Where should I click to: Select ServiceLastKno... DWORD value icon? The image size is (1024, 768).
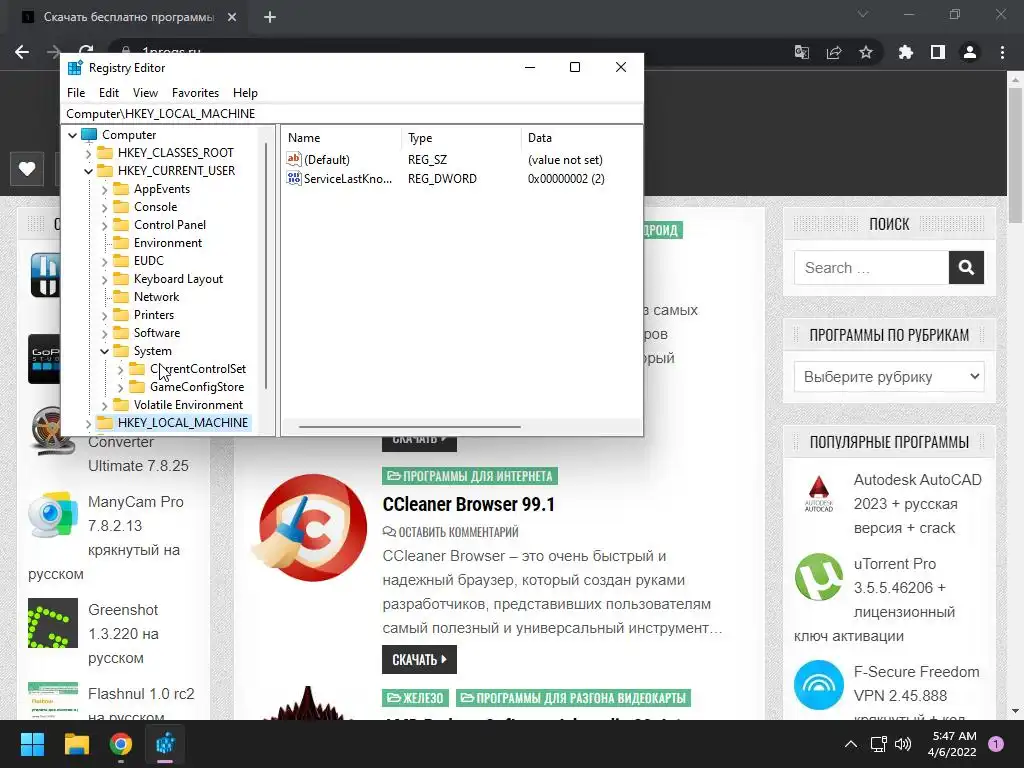click(294, 178)
